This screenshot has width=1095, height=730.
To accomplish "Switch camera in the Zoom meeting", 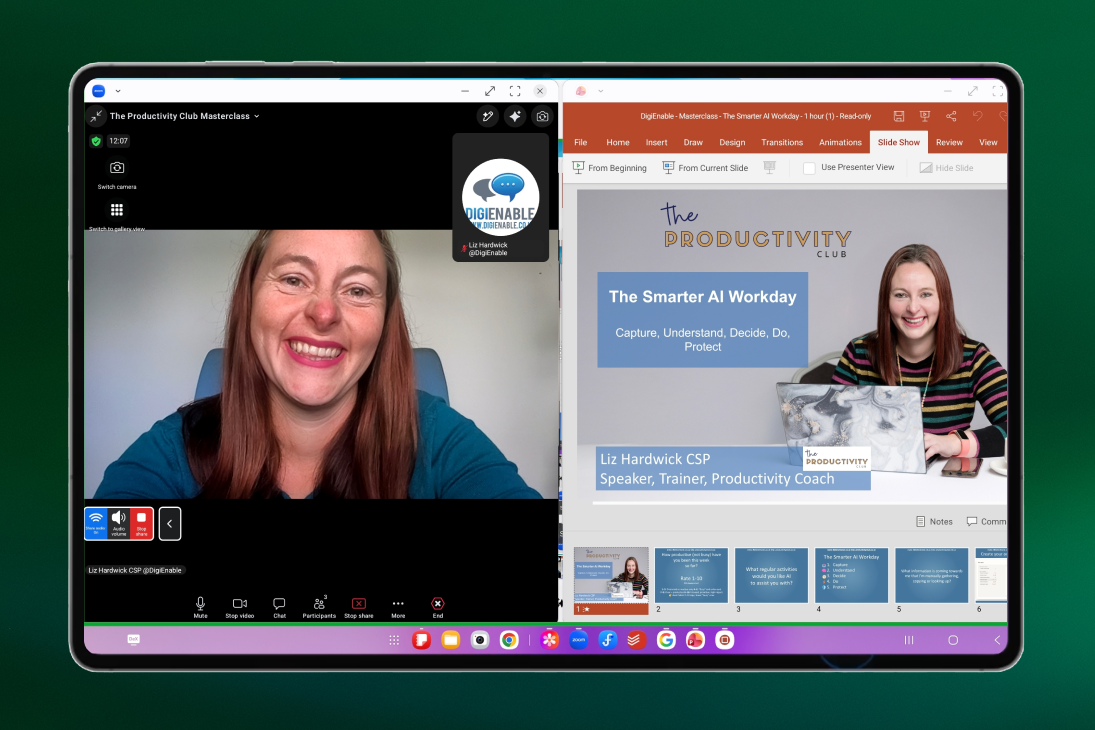I will coord(117,174).
